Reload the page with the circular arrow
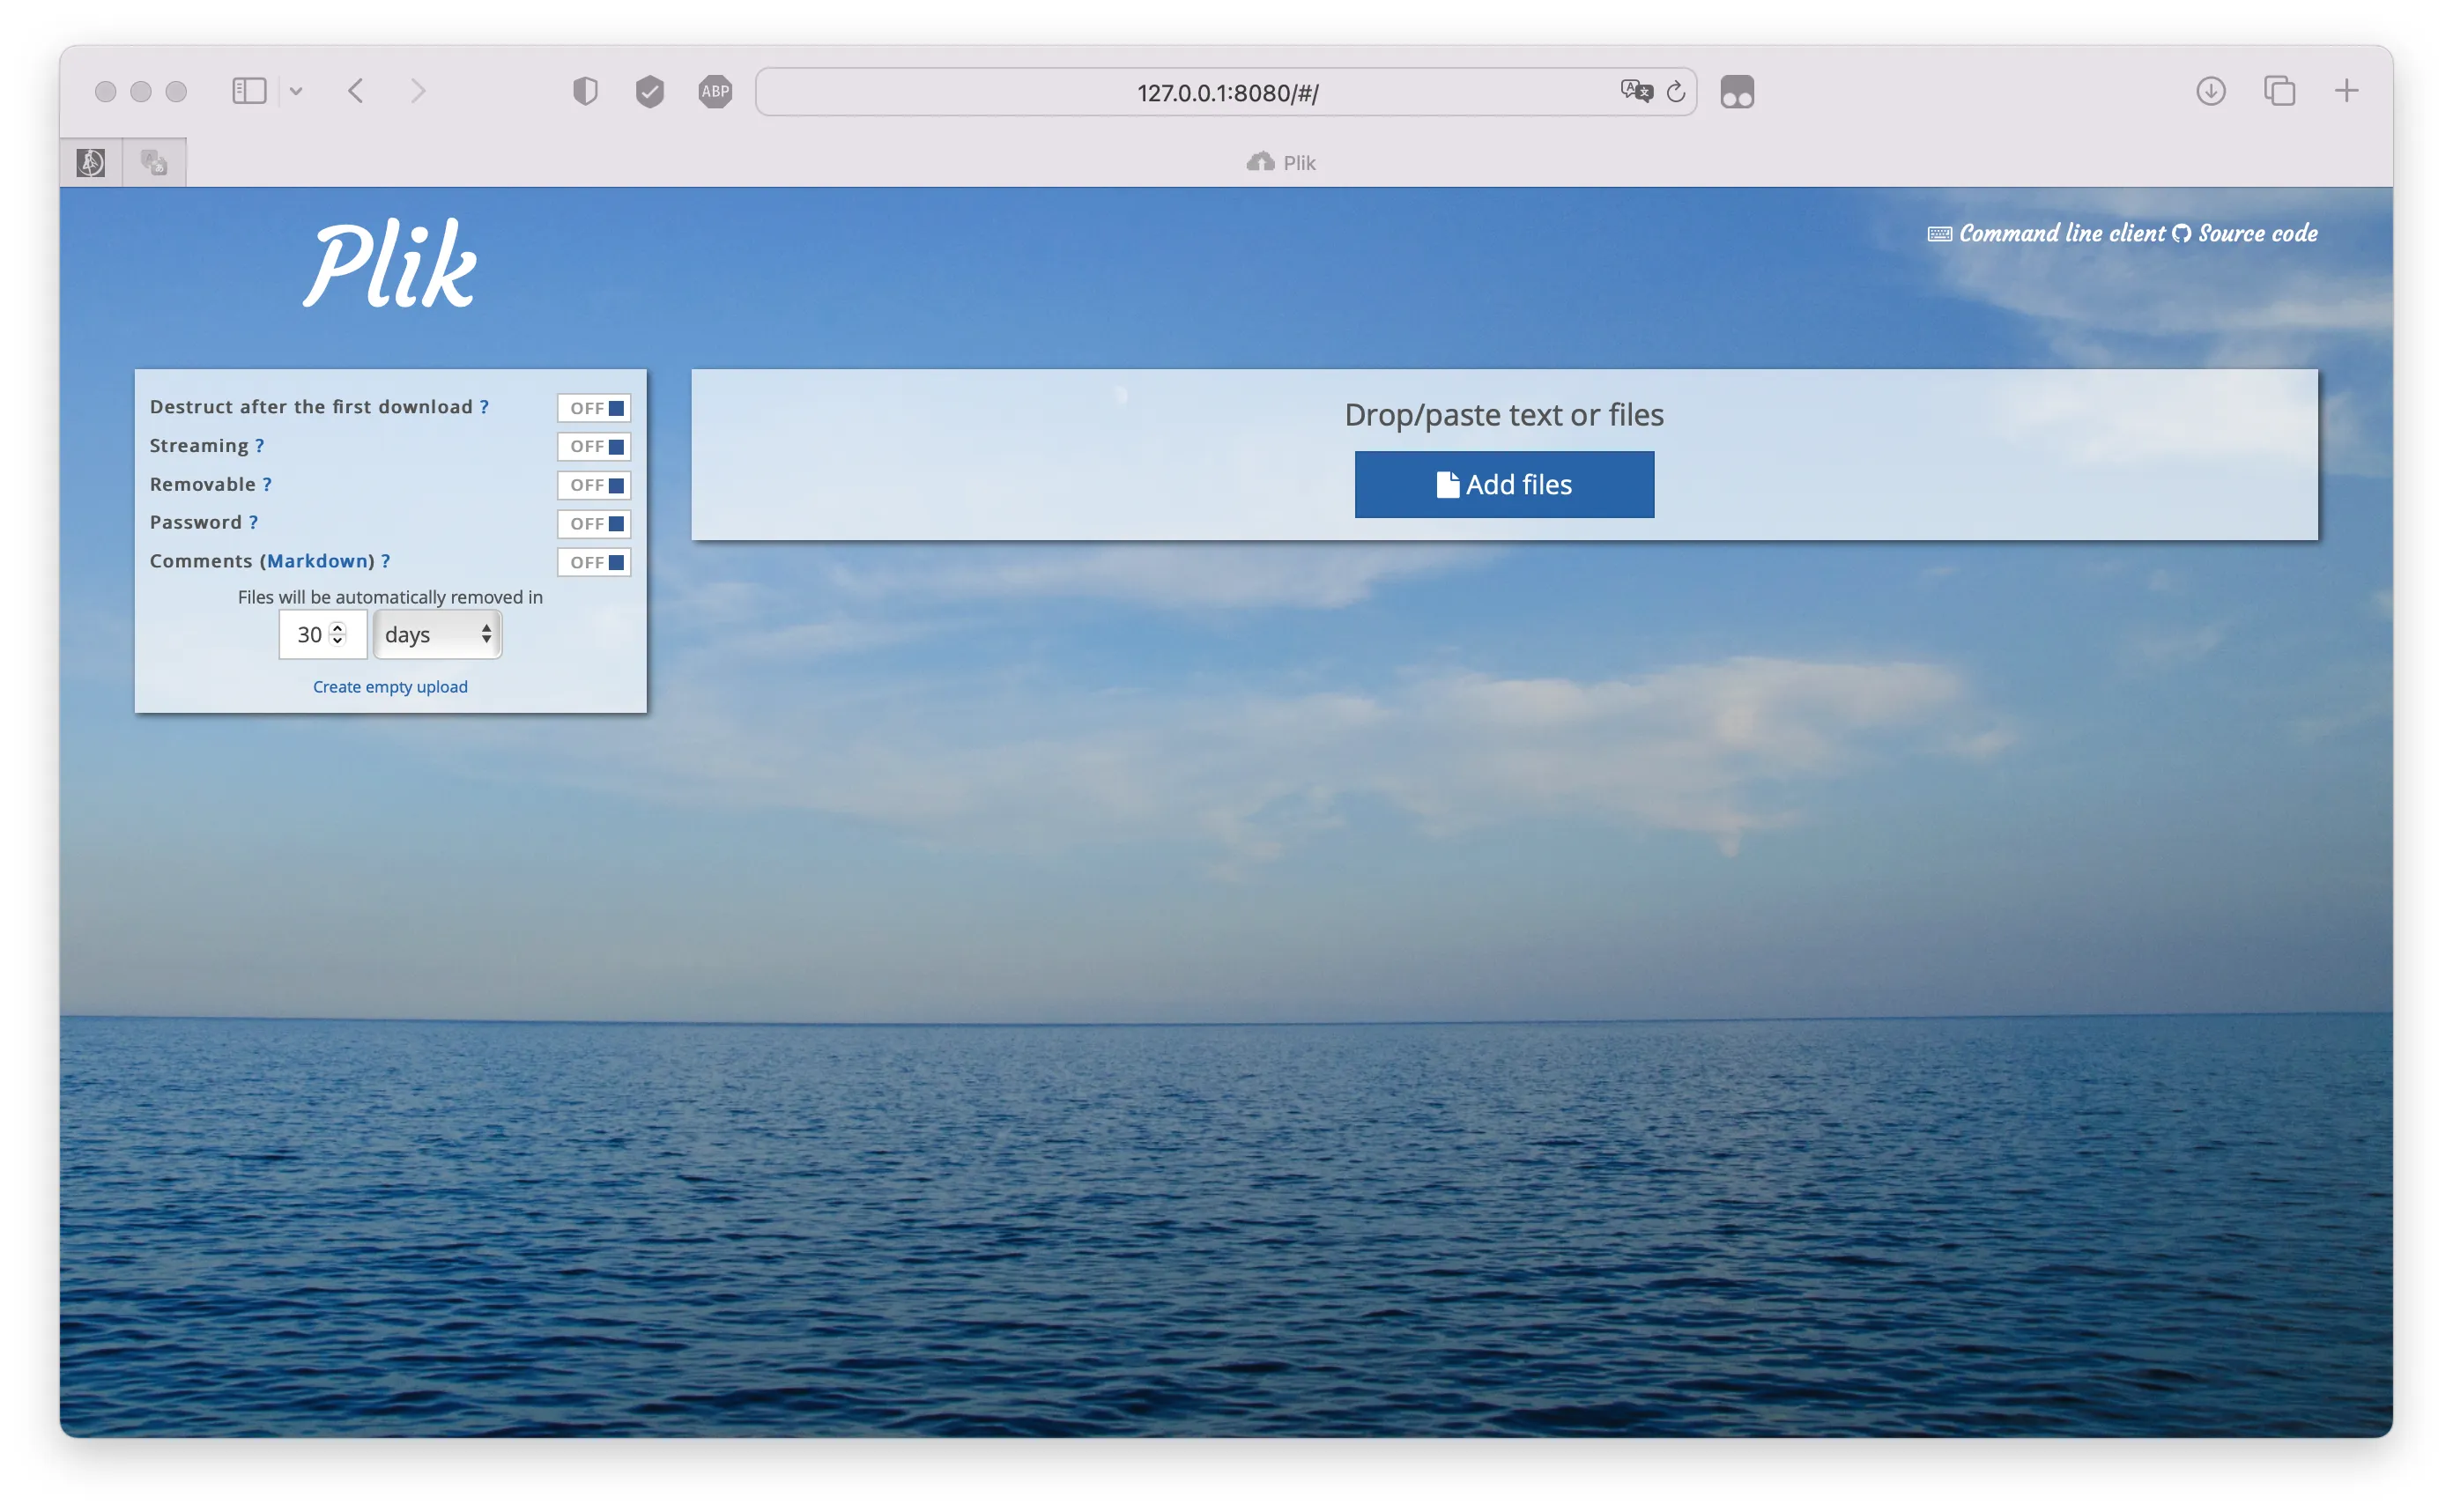The width and height of the screenshot is (2453, 1512). tap(1676, 91)
